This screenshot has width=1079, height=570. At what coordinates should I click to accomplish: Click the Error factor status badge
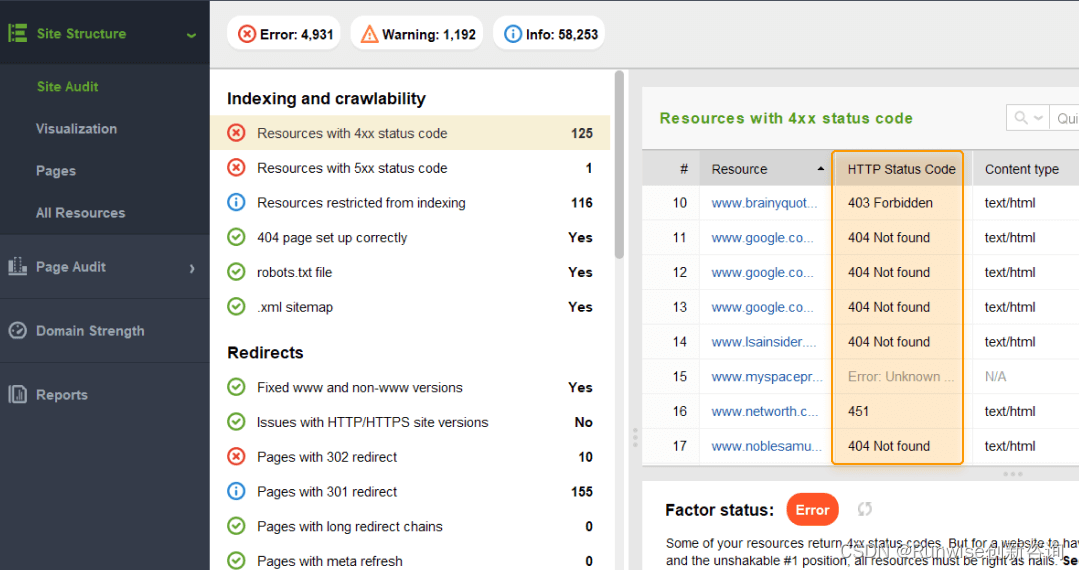coord(812,510)
